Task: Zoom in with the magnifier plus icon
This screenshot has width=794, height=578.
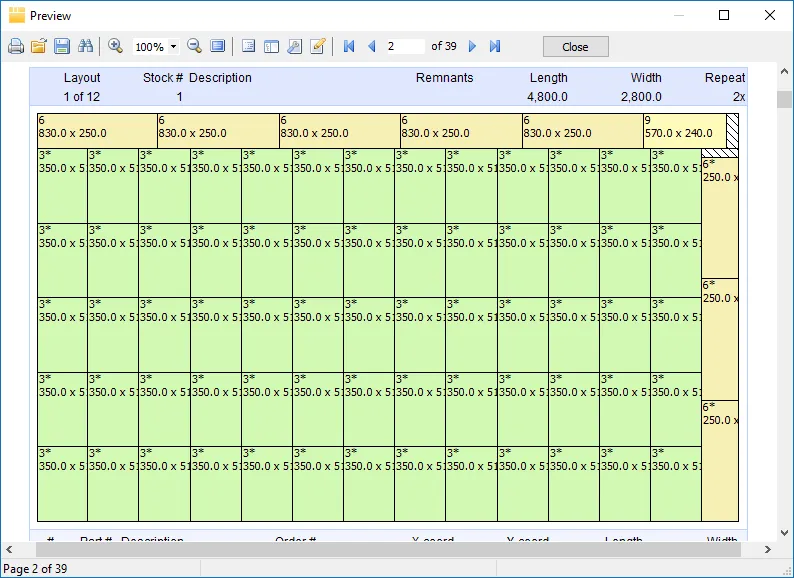Action: tap(116, 47)
